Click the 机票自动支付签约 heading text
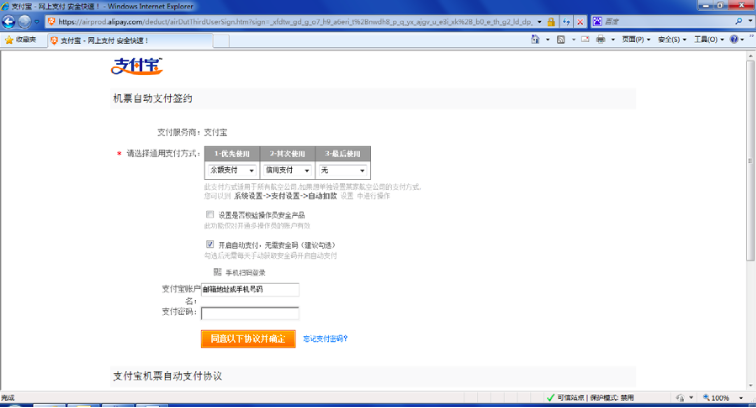 pyautogui.click(x=153, y=98)
